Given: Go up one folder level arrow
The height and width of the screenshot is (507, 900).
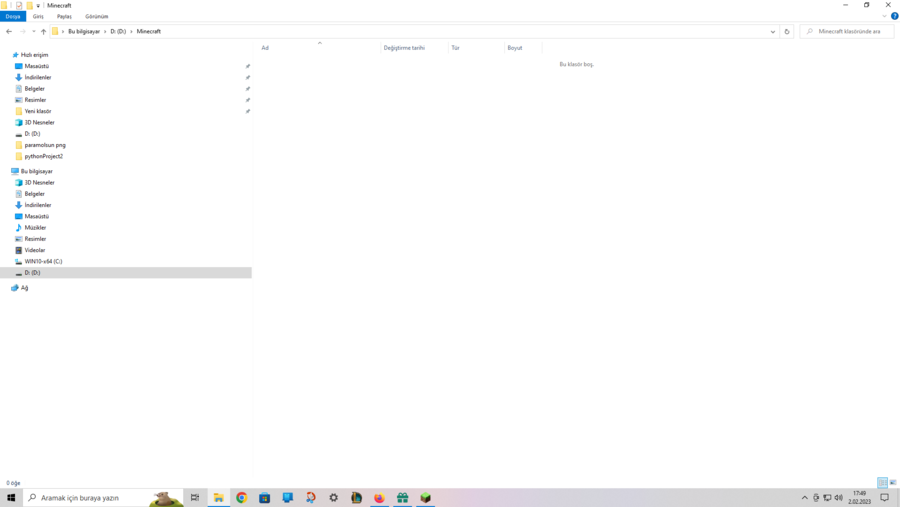Looking at the screenshot, I should (44, 32).
